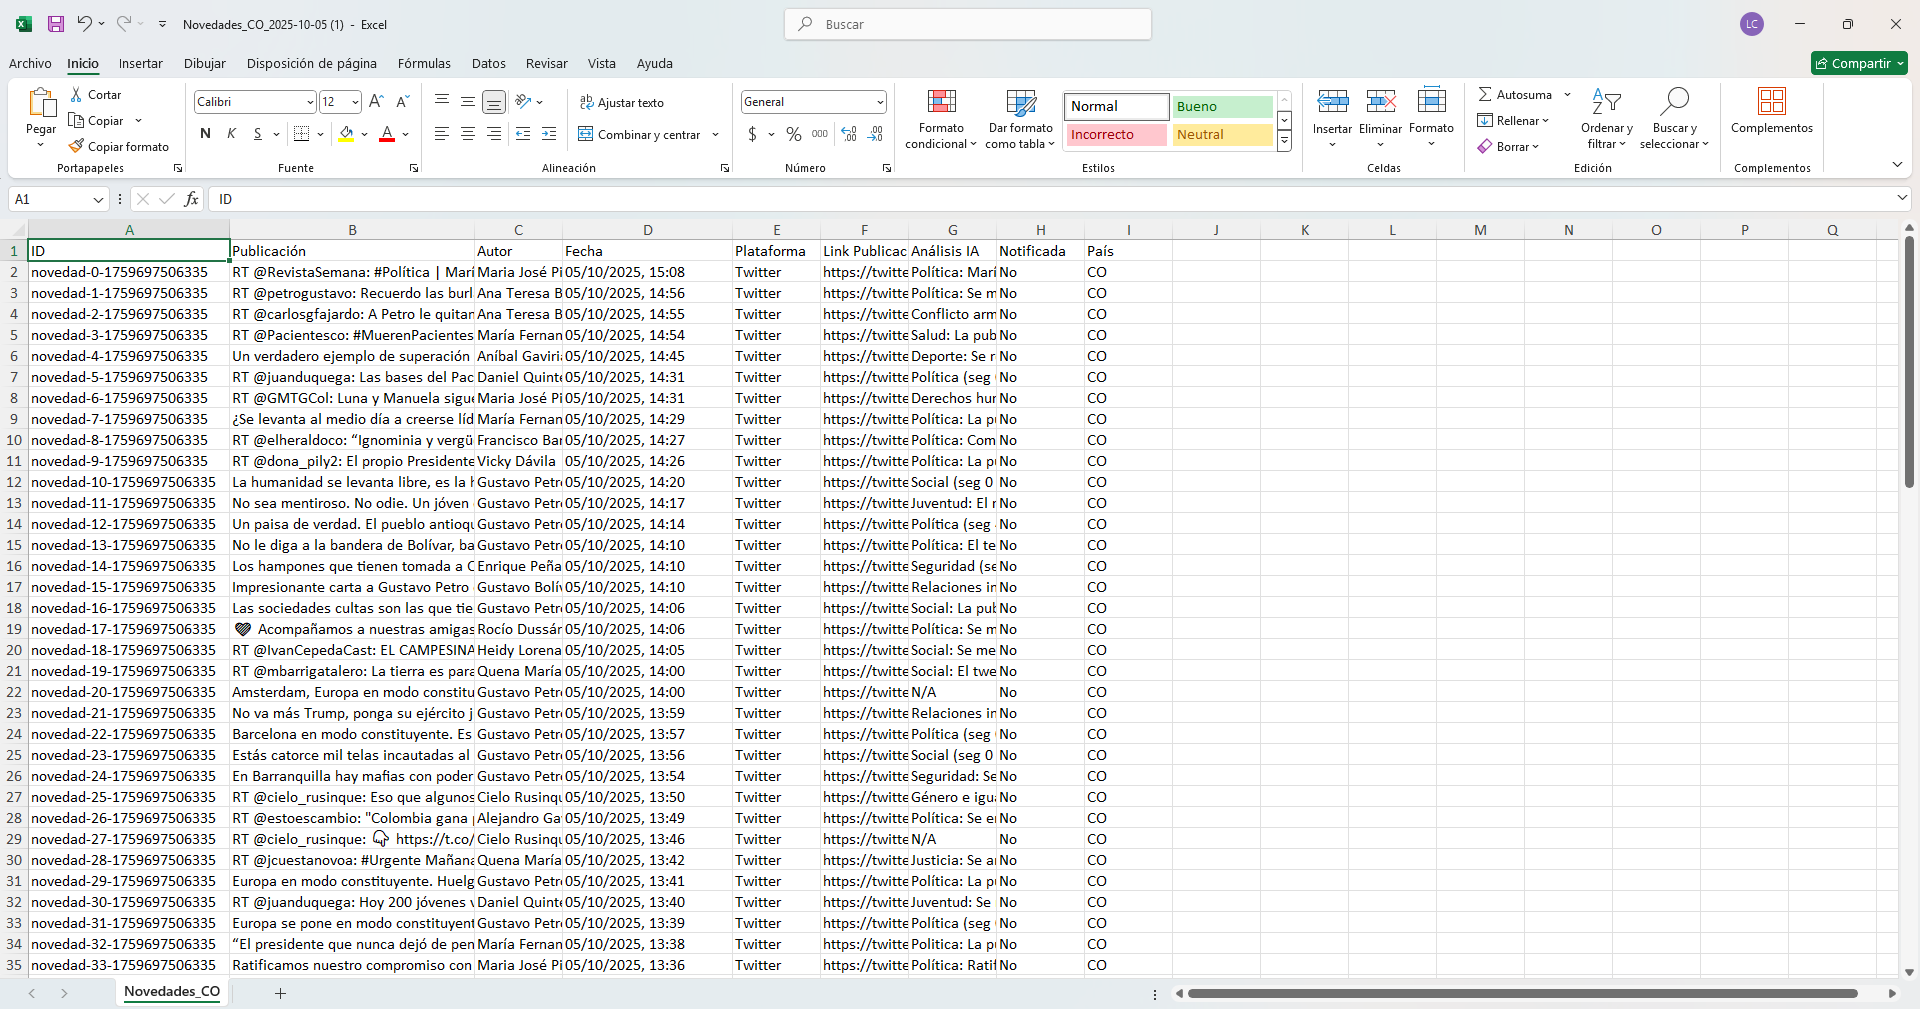Switch to the Datos tab
The width and height of the screenshot is (1920, 1009).
coord(488,63)
